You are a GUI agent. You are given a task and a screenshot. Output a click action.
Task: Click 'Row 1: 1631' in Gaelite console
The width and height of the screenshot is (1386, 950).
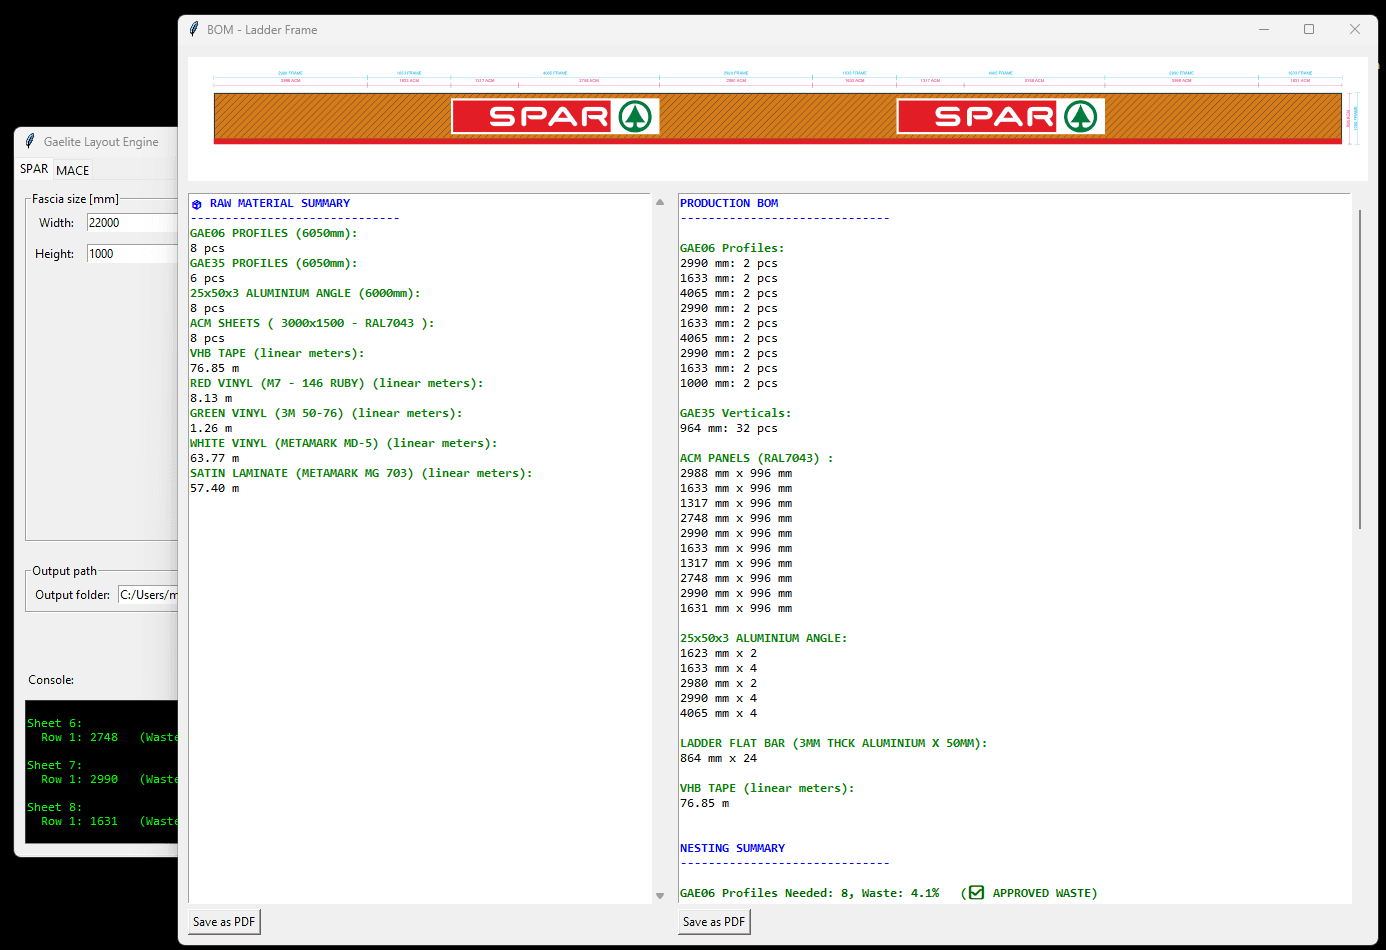(x=80, y=821)
